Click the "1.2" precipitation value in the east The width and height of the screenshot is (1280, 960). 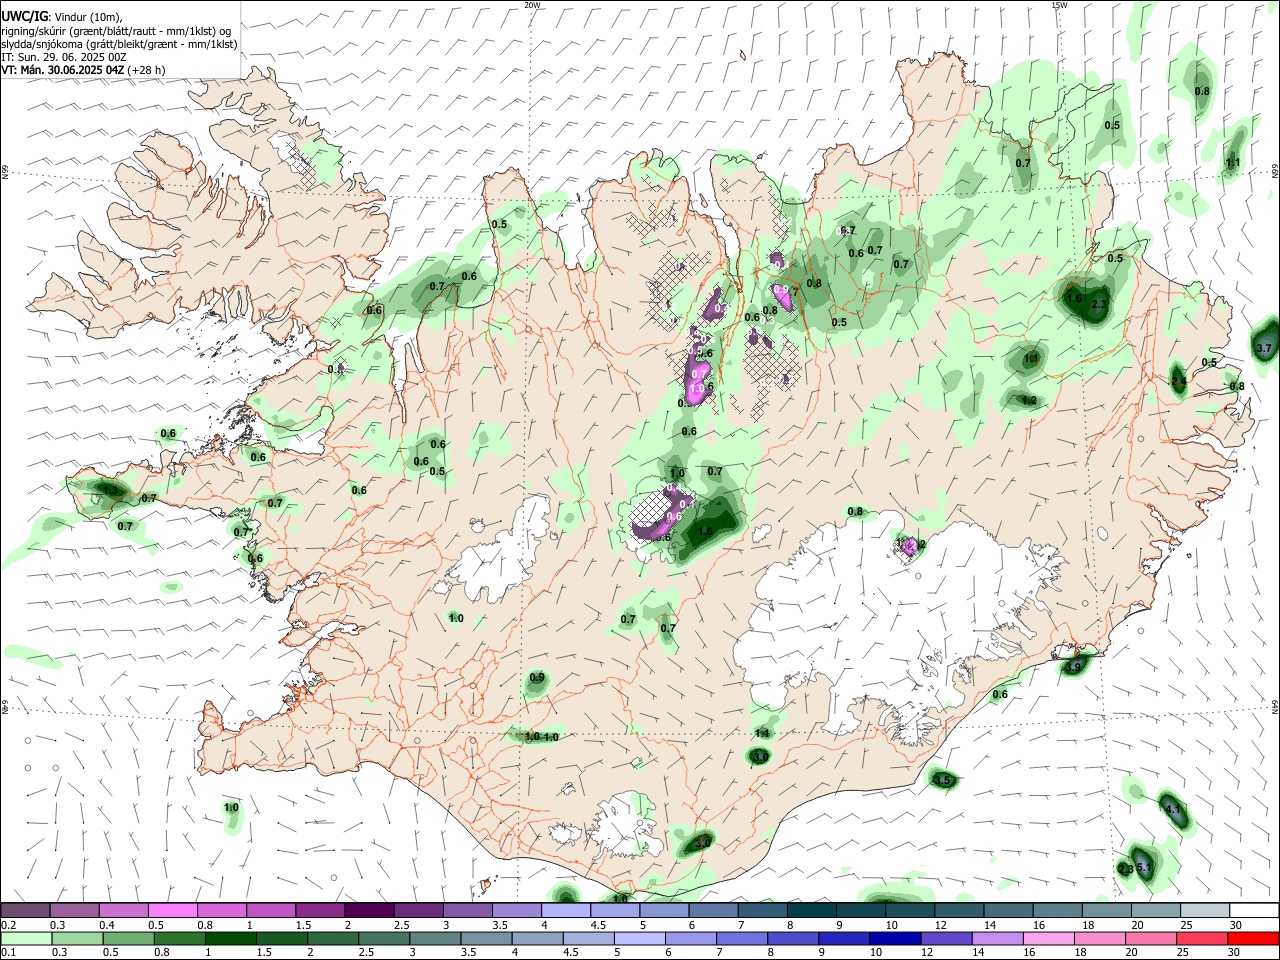pyautogui.click(x=1029, y=400)
